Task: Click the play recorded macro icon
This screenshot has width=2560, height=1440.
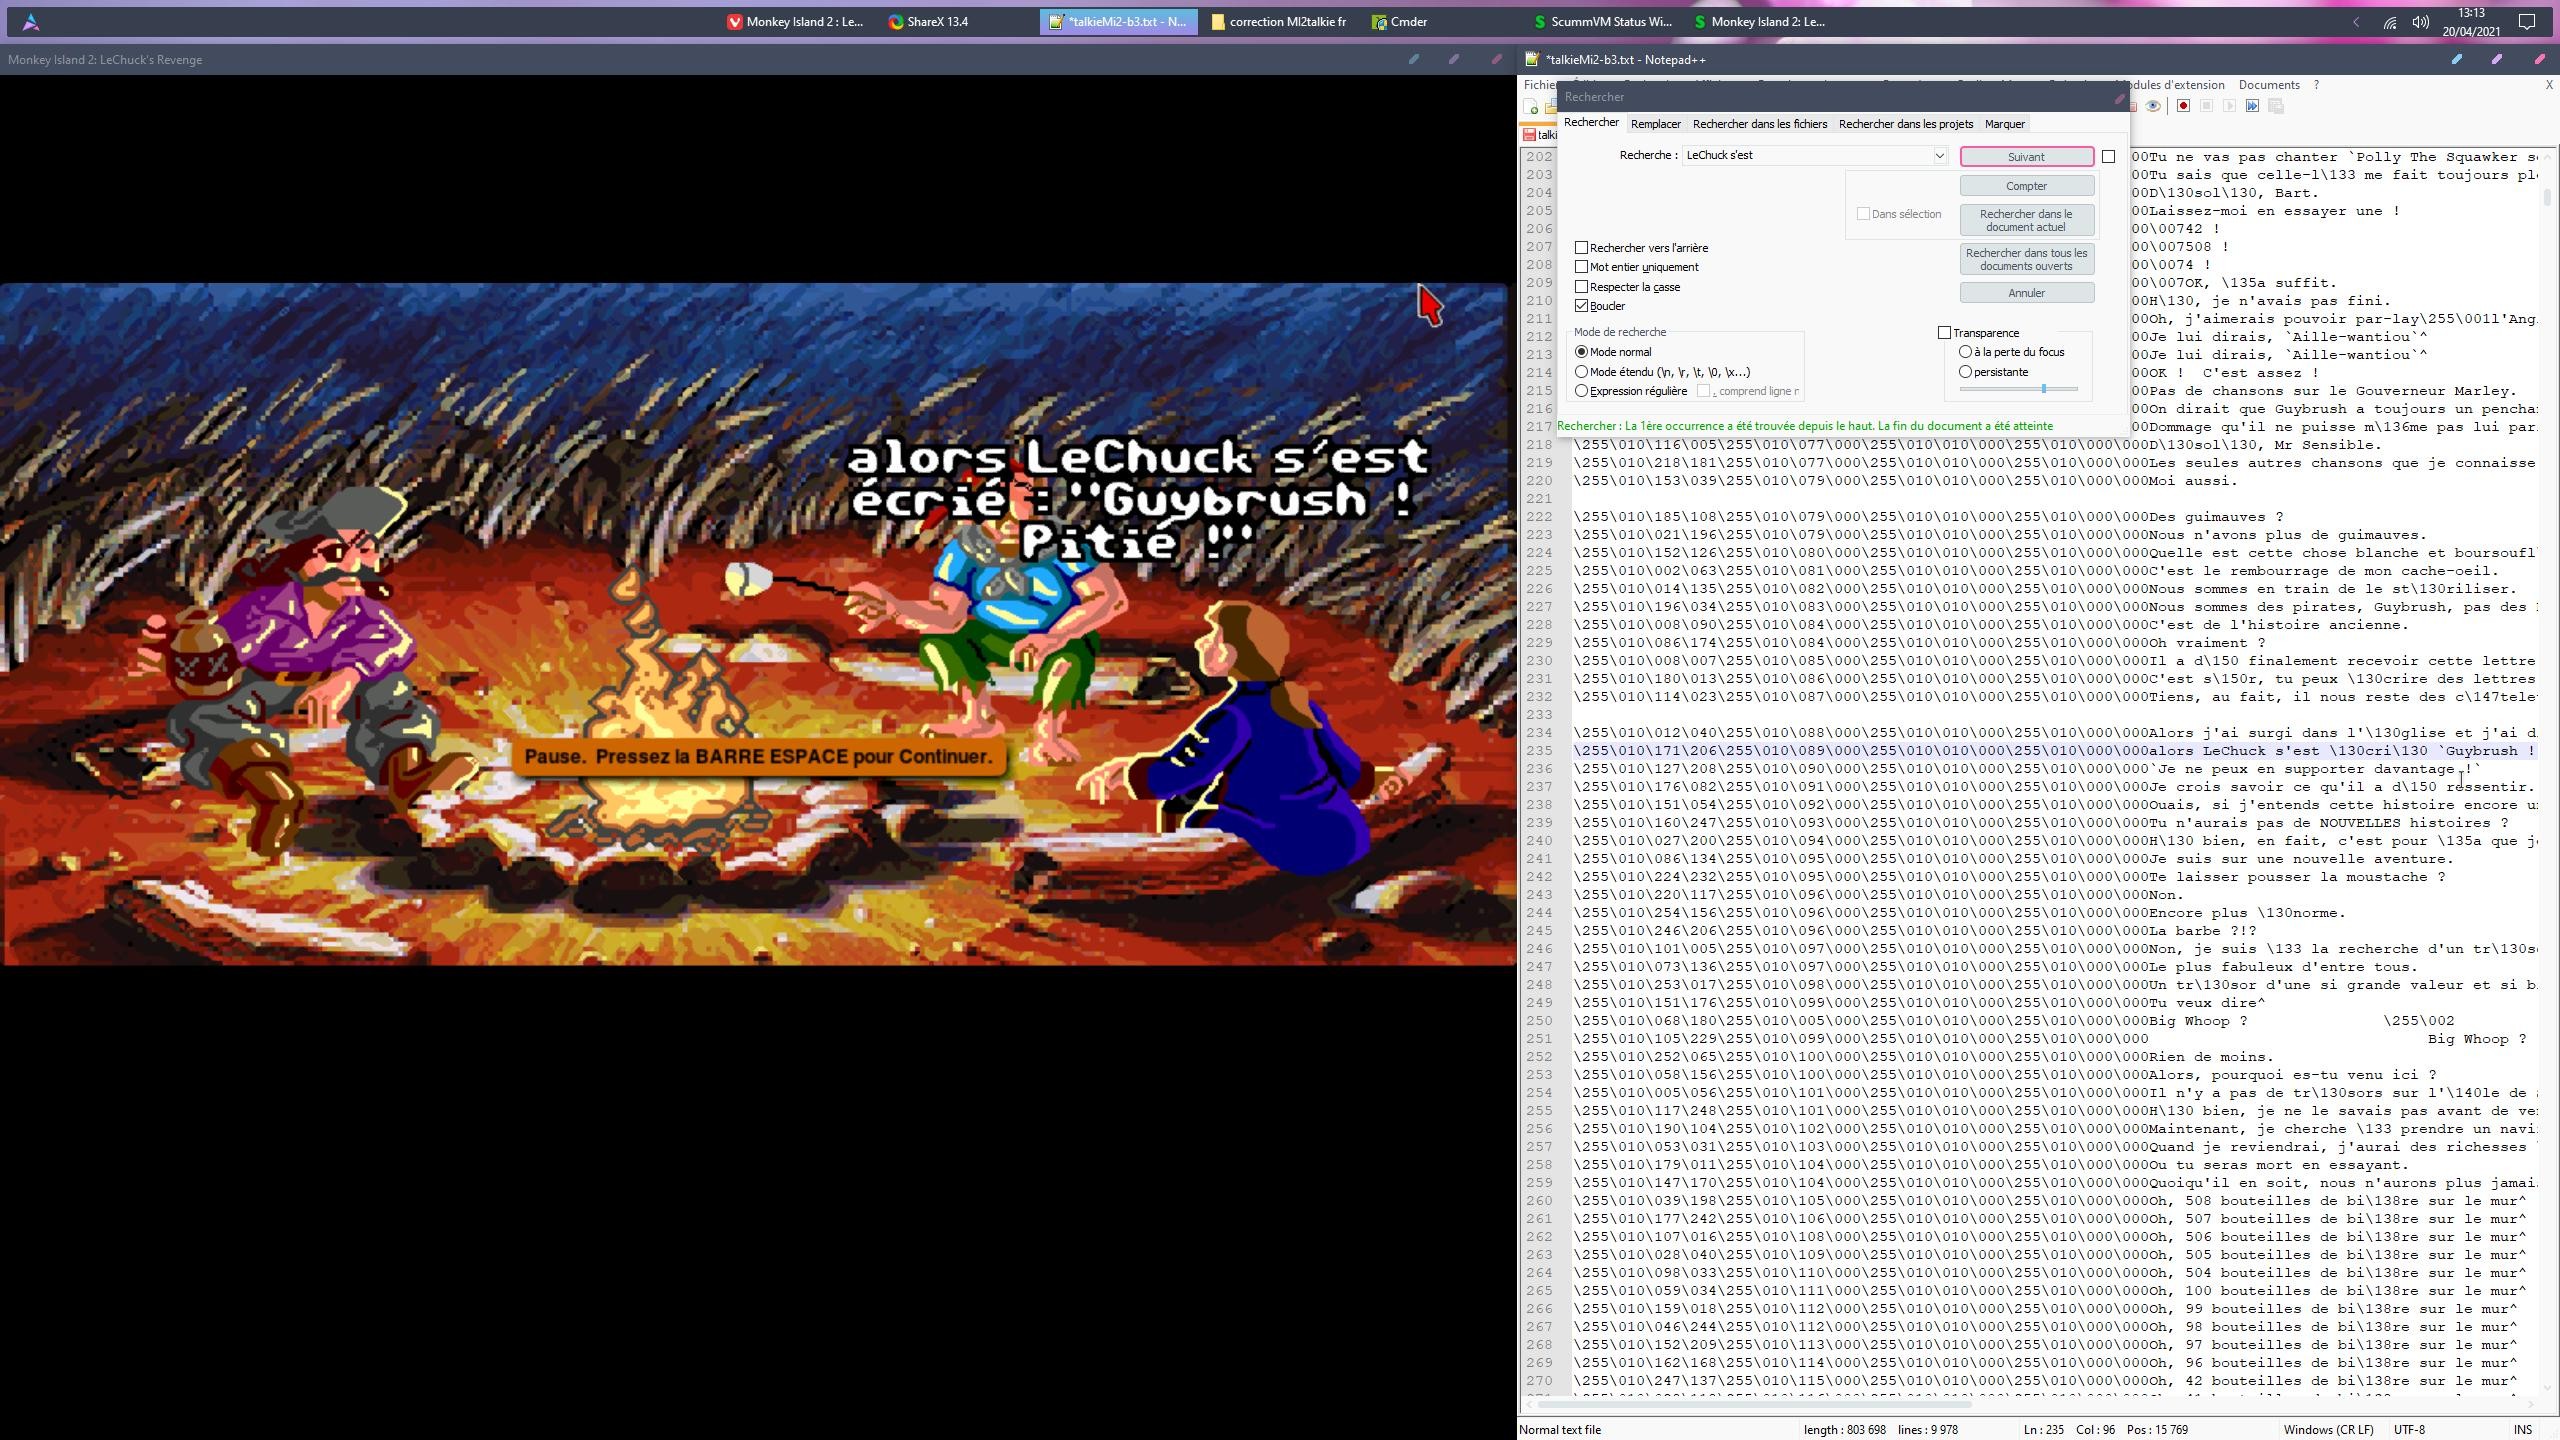Action: pyautogui.click(x=2229, y=106)
